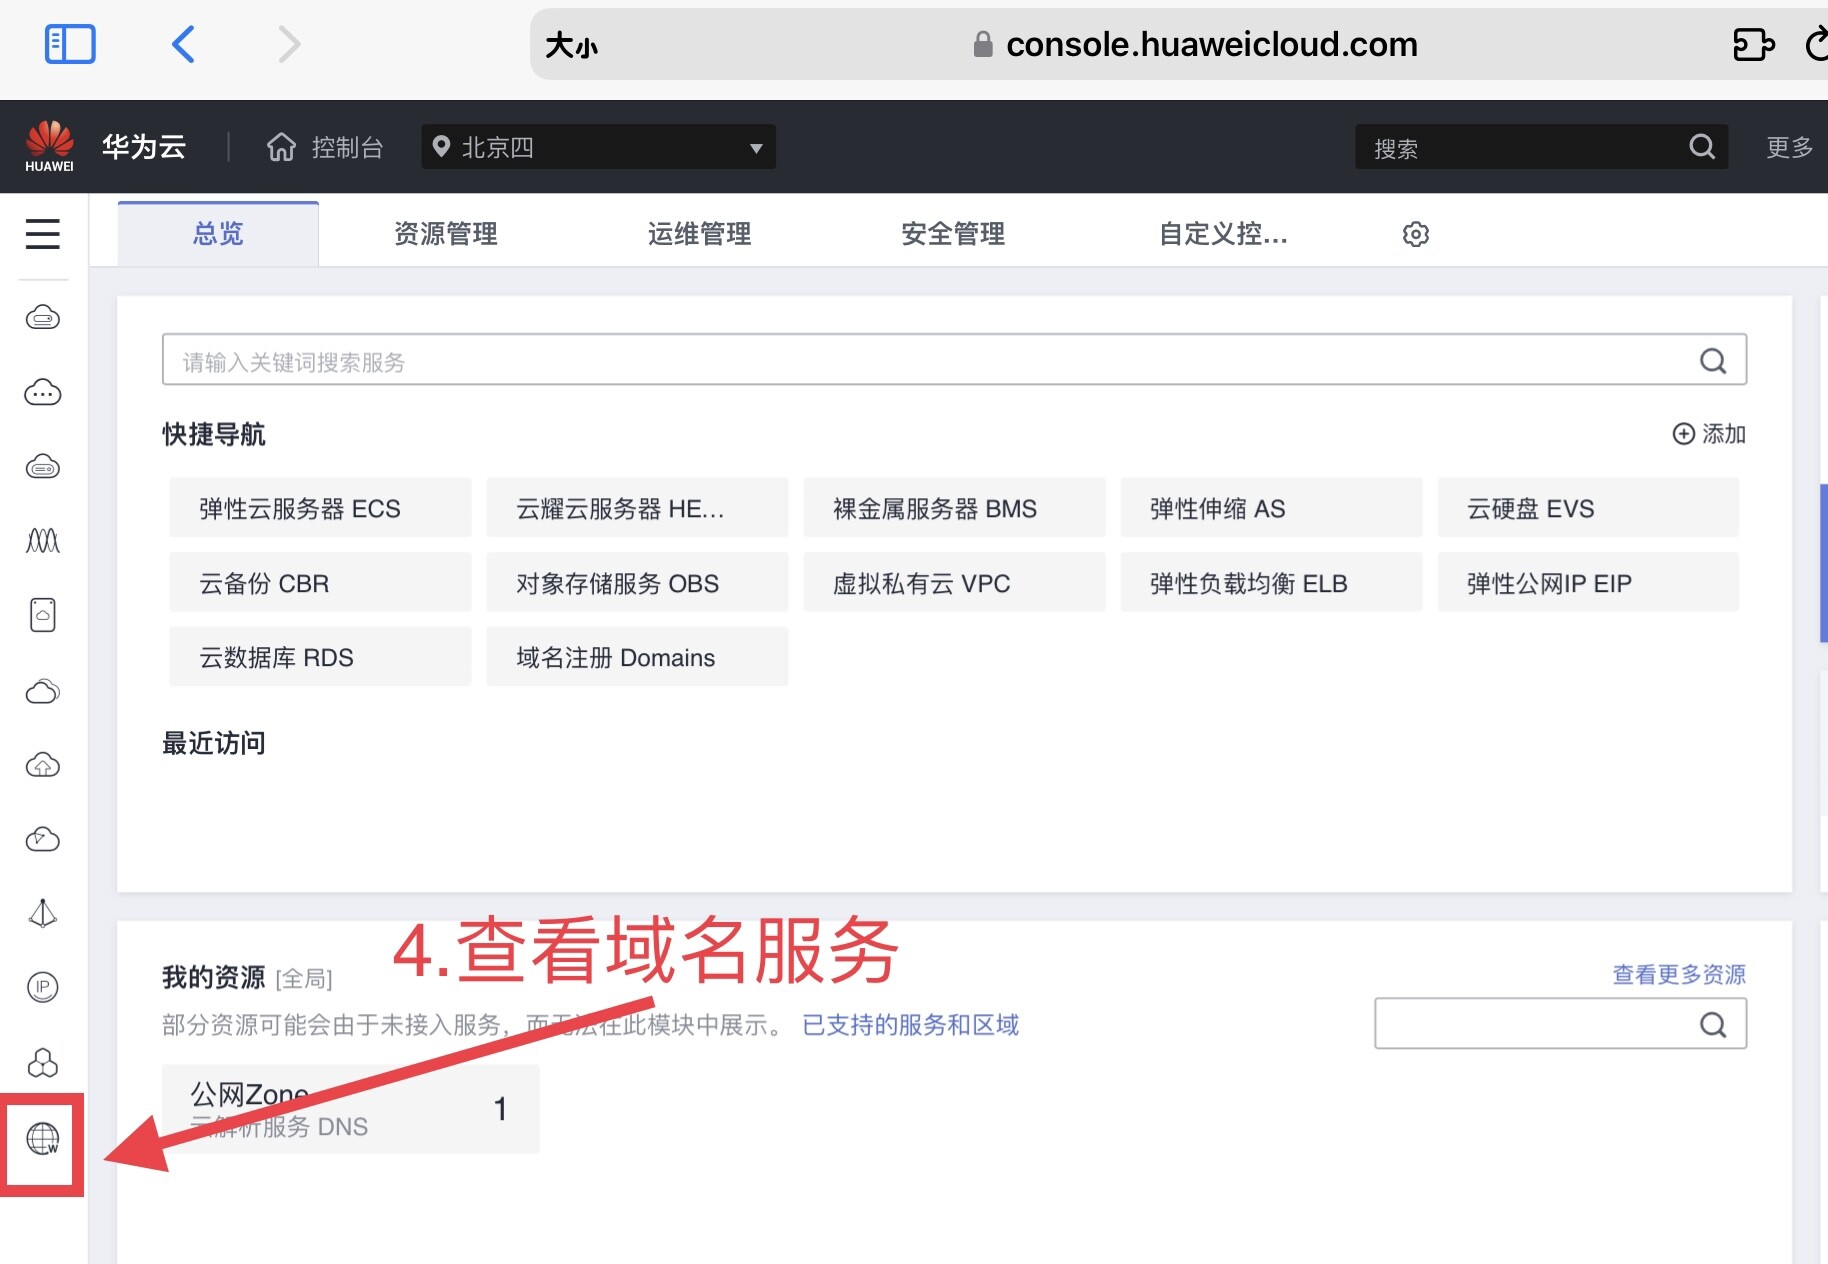Open the bare metal server sidebar icon
Screen dimensions: 1828x1264
(x=42, y=466)
